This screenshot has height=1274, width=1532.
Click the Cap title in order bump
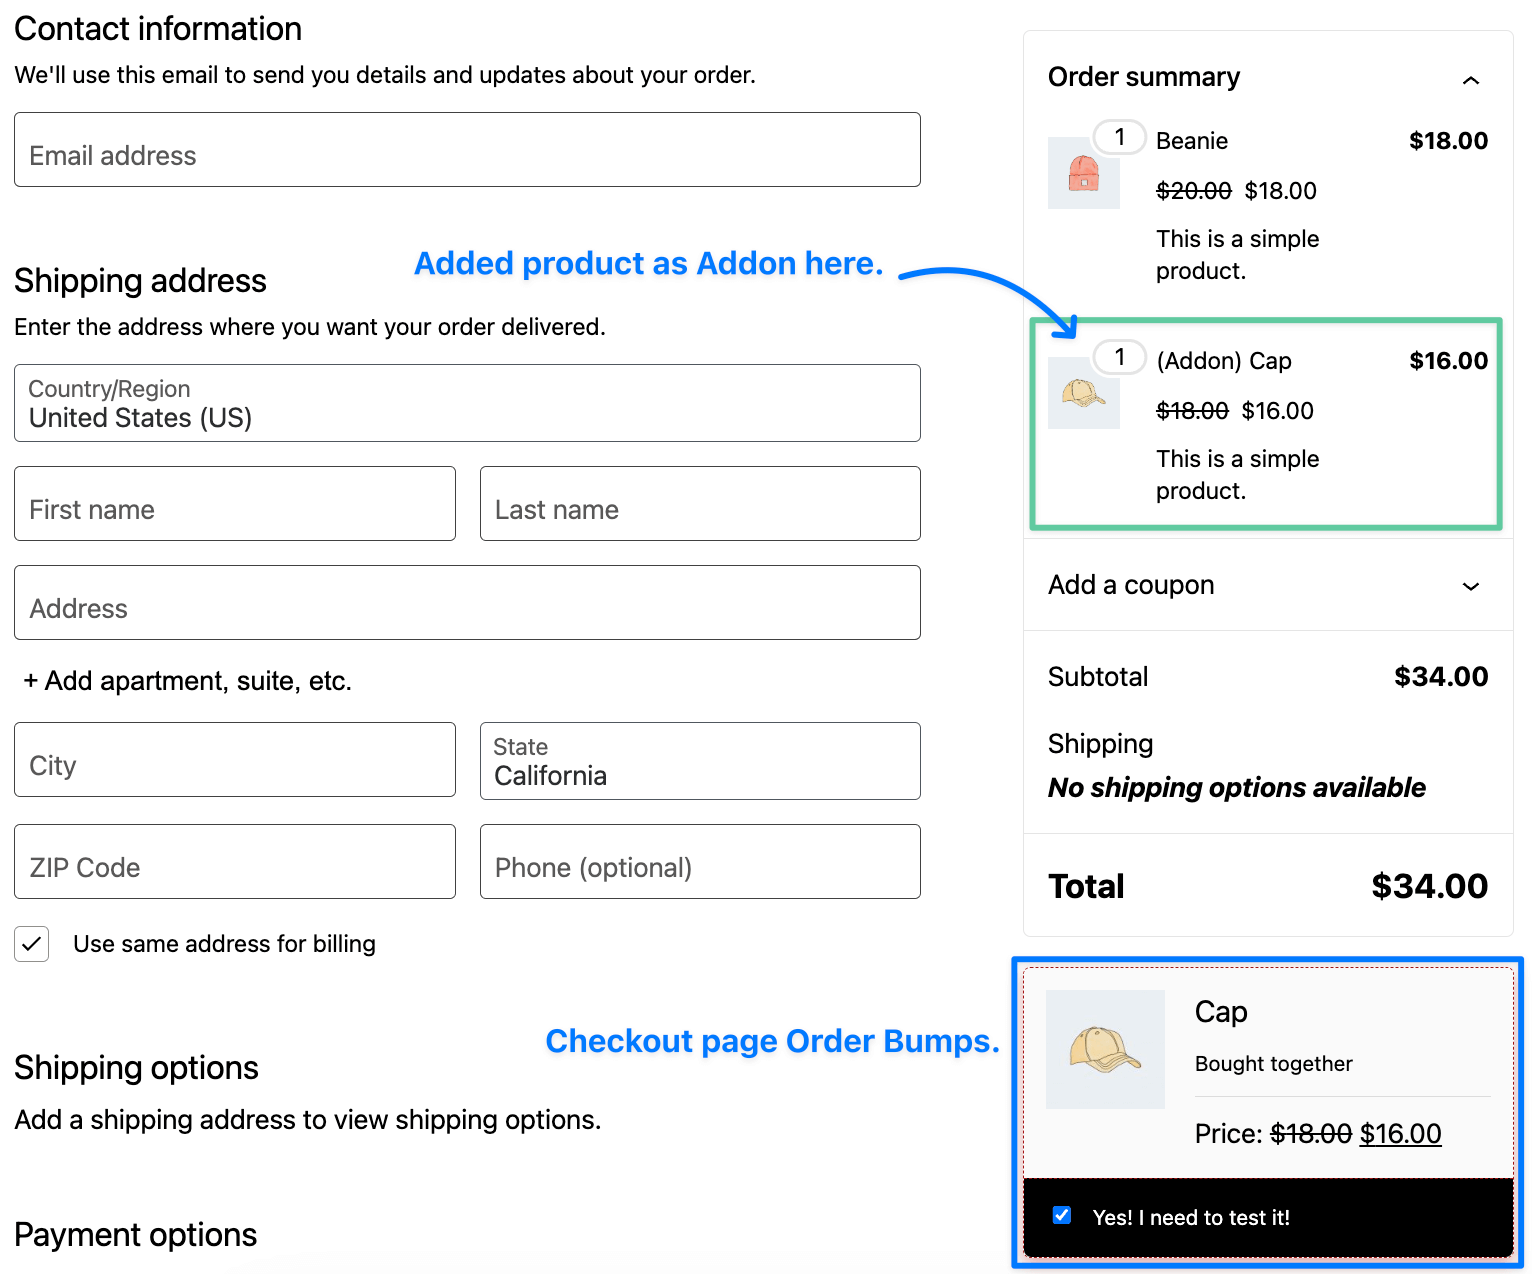[x=1221, y=1012]
